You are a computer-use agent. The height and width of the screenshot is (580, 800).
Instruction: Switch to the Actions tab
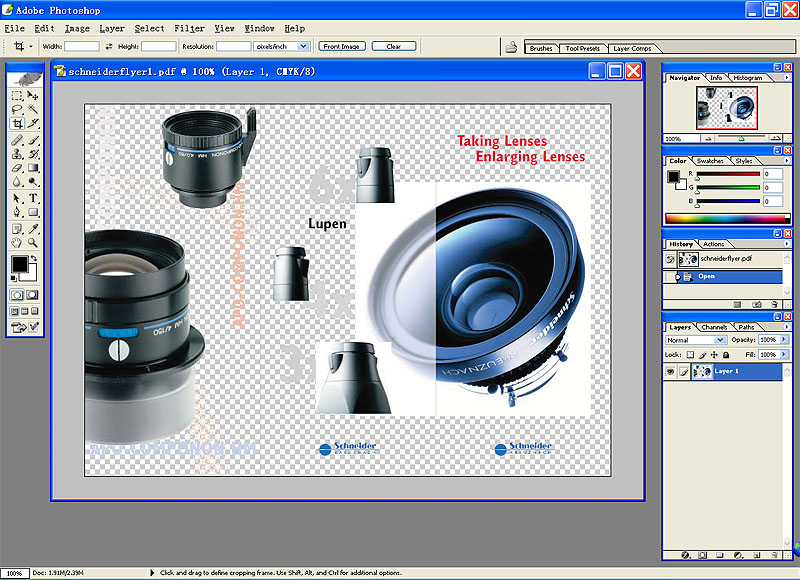tap(713, 244)
